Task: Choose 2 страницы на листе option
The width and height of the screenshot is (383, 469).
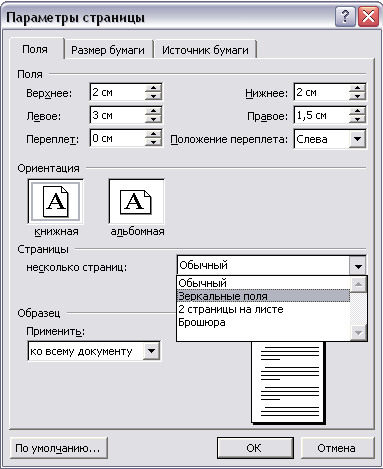Action: (x=263, y=309)
